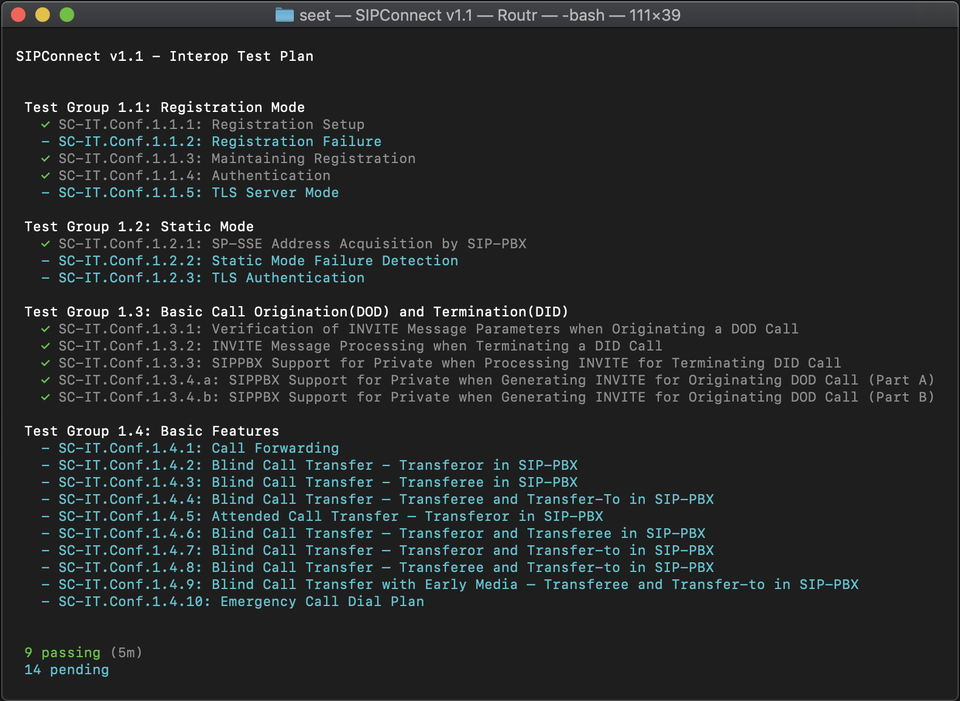Select 'Test Group 1.1: Registration Mode' line
The height and width of the screenshot is (701, 960).
click(x=165, y=107)
